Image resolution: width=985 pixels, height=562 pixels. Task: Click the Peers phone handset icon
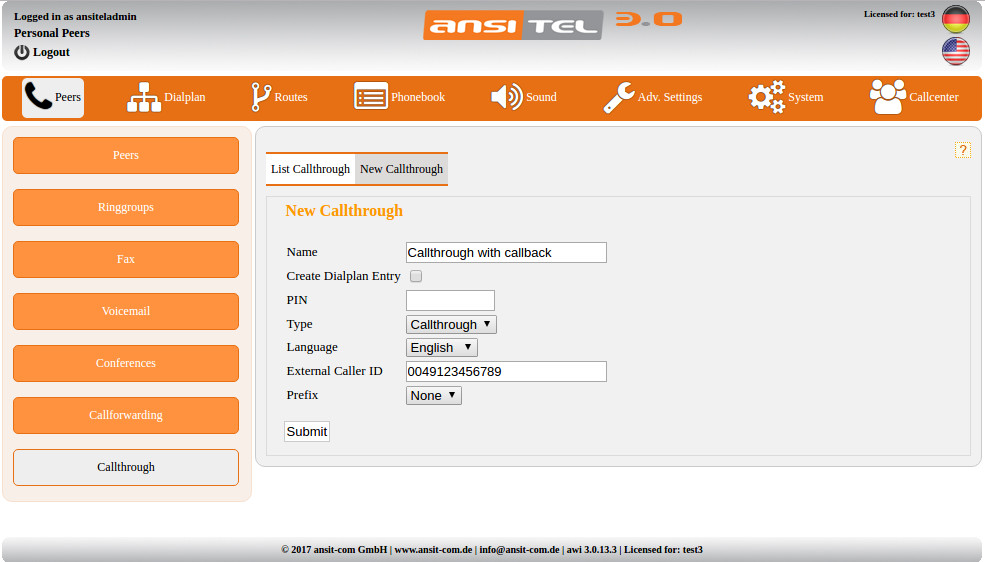[38, 97]
